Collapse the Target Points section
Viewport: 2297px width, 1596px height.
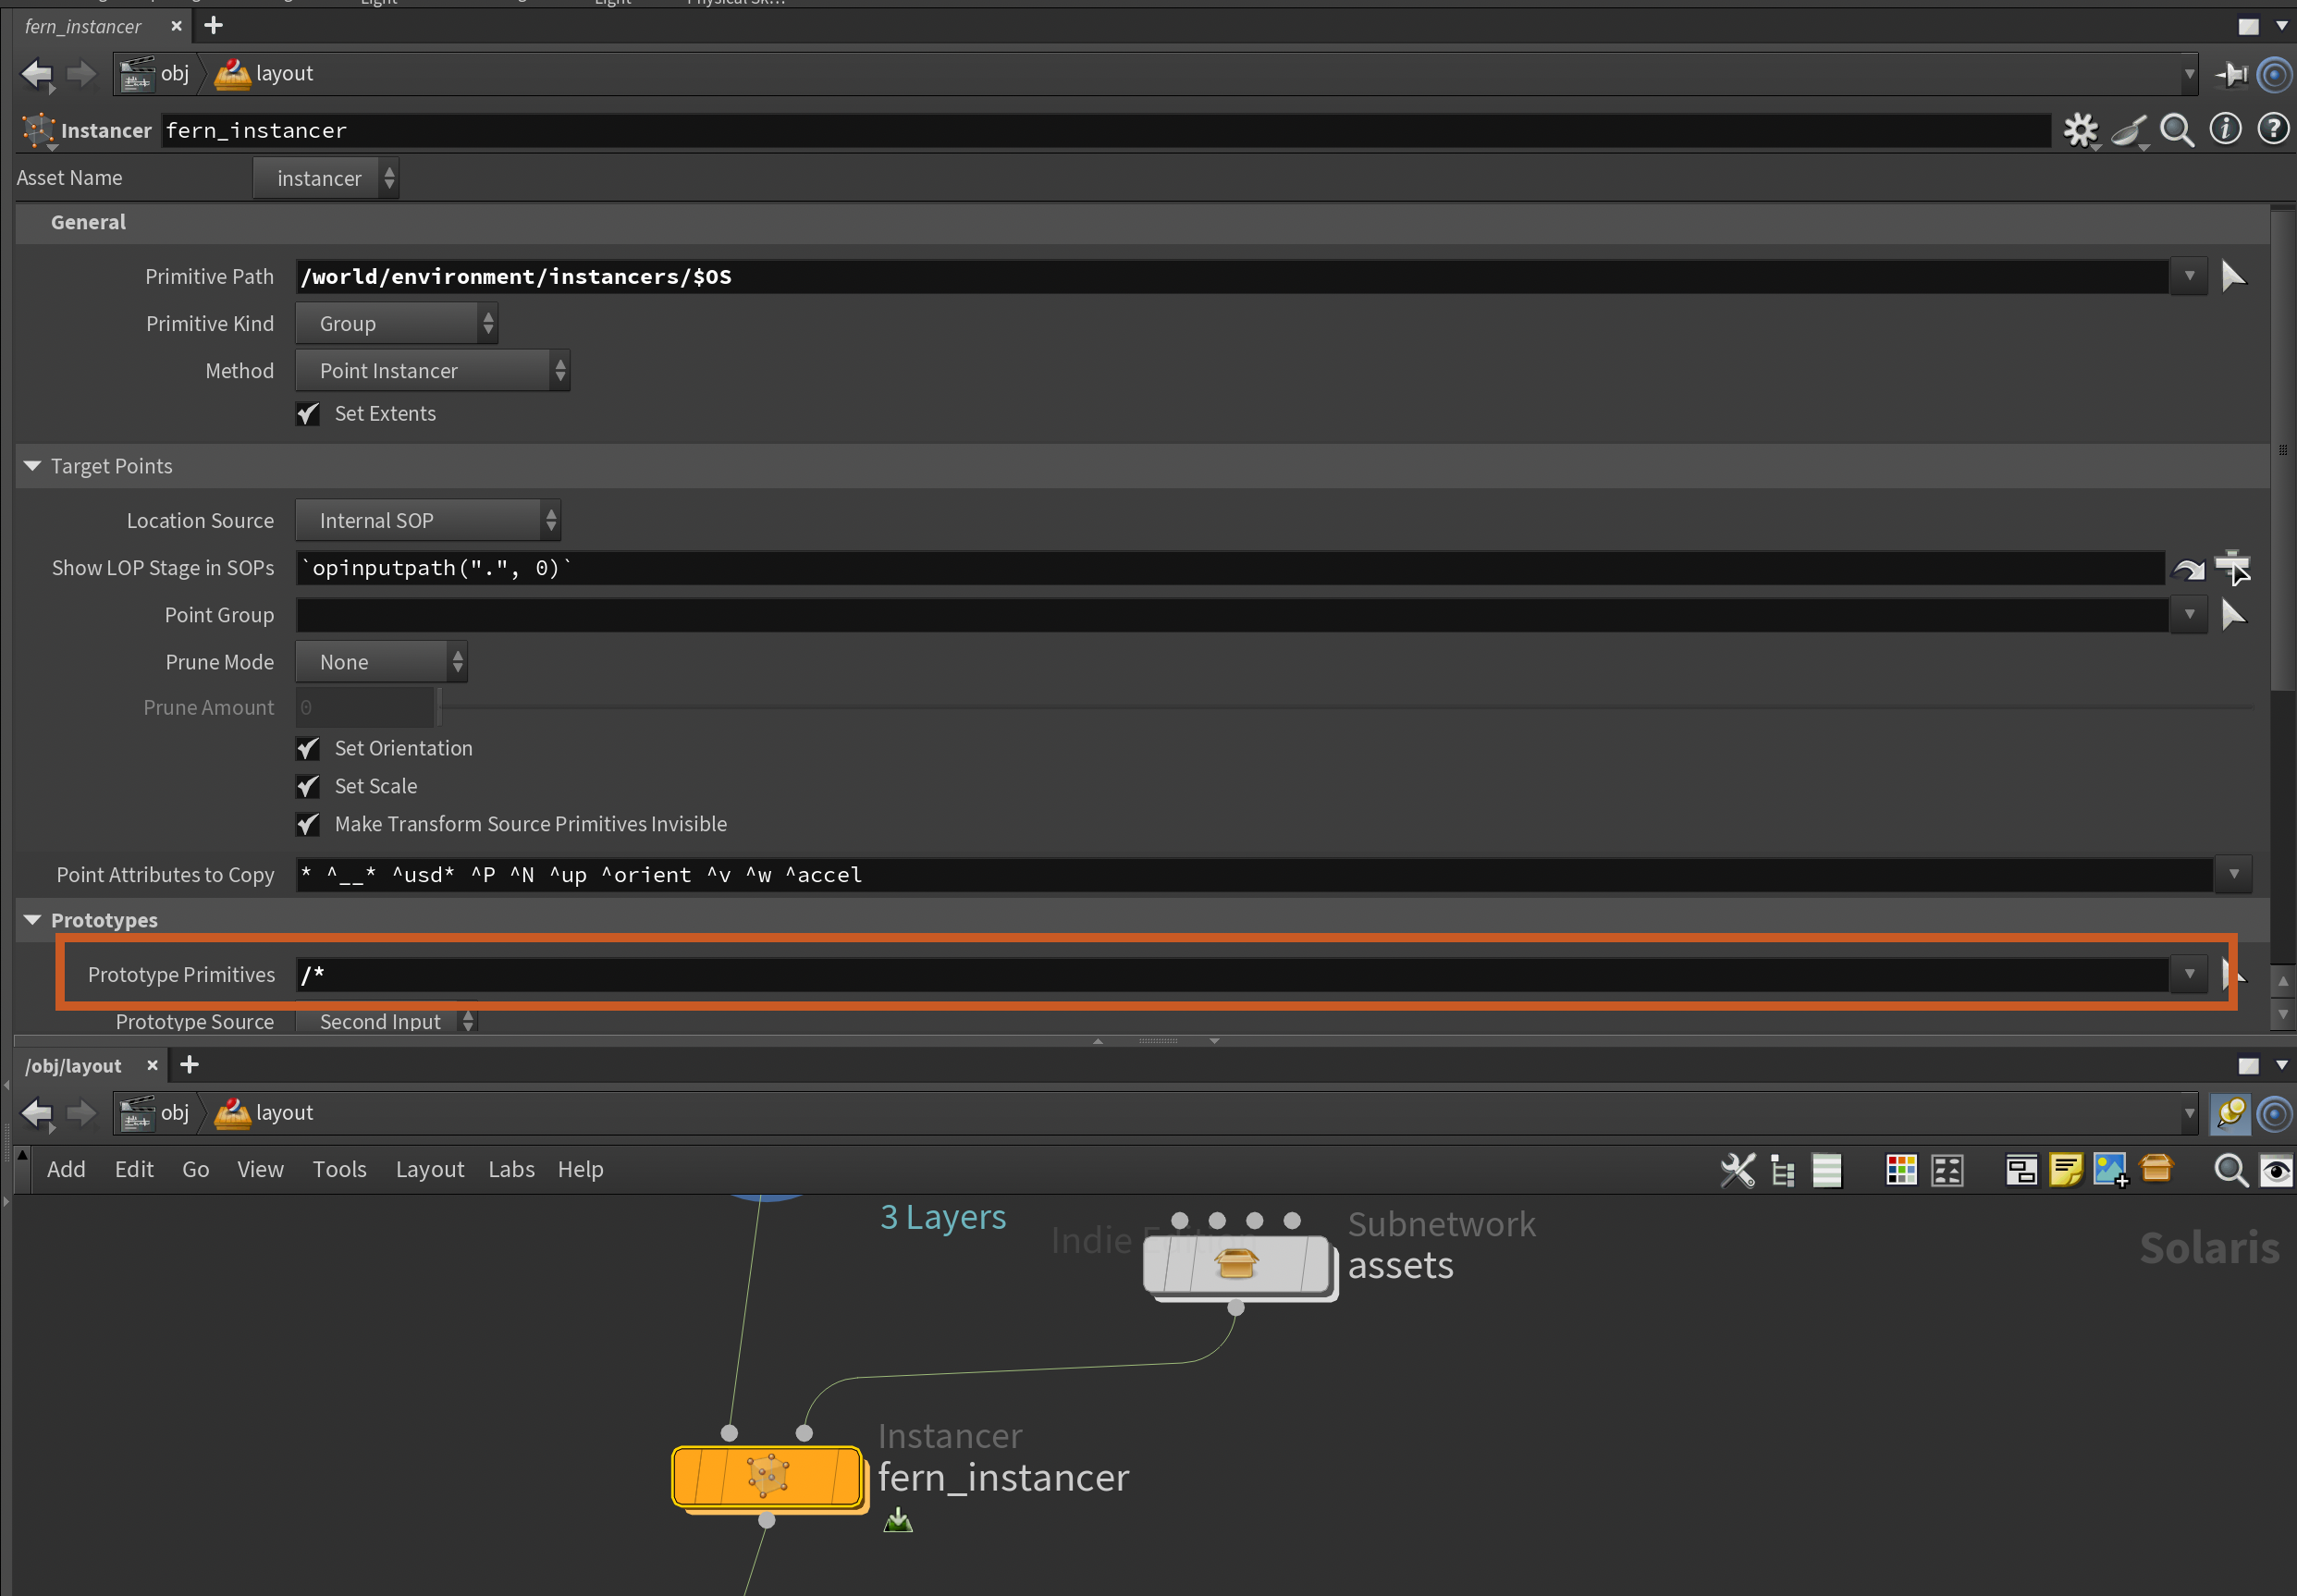(32, 466)
